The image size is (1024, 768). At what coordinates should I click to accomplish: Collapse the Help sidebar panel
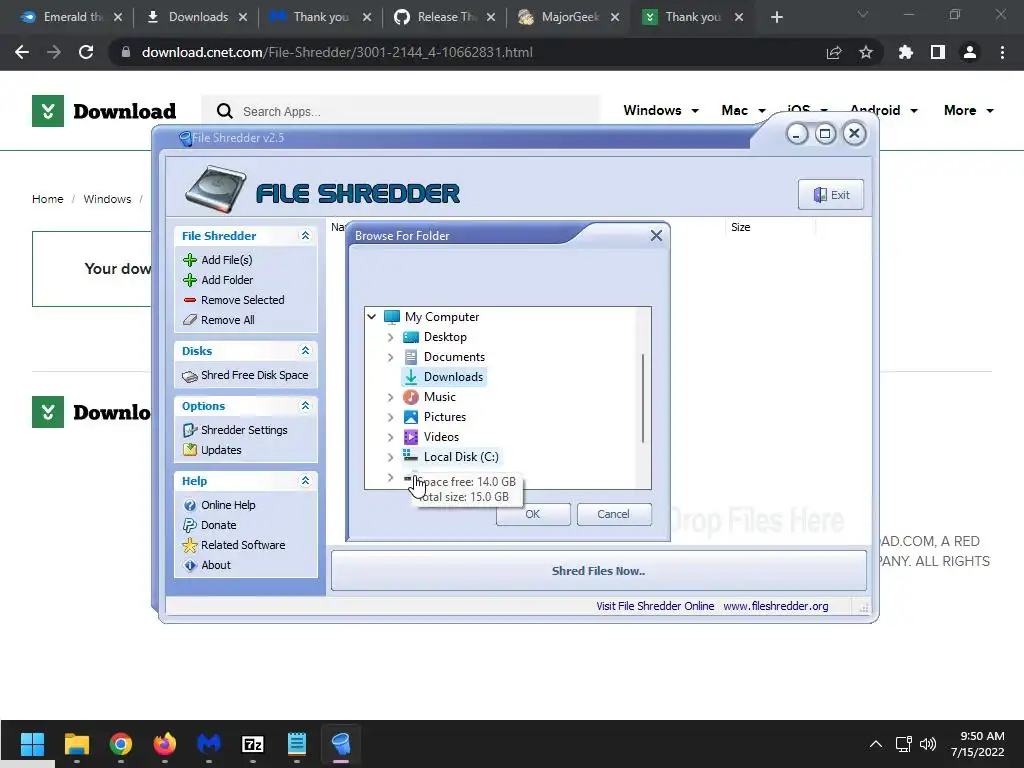(305, 481)
